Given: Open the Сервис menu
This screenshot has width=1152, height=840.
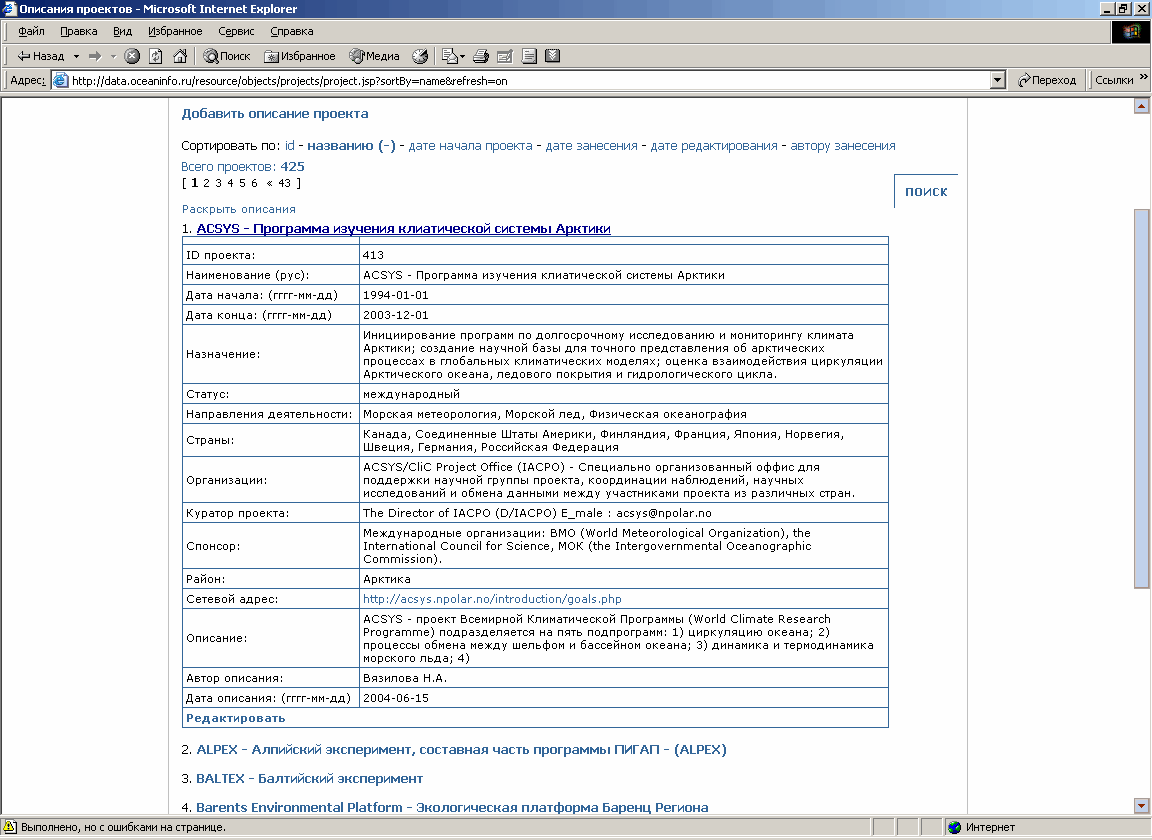Looking at the screenshot, I should 235,31.
